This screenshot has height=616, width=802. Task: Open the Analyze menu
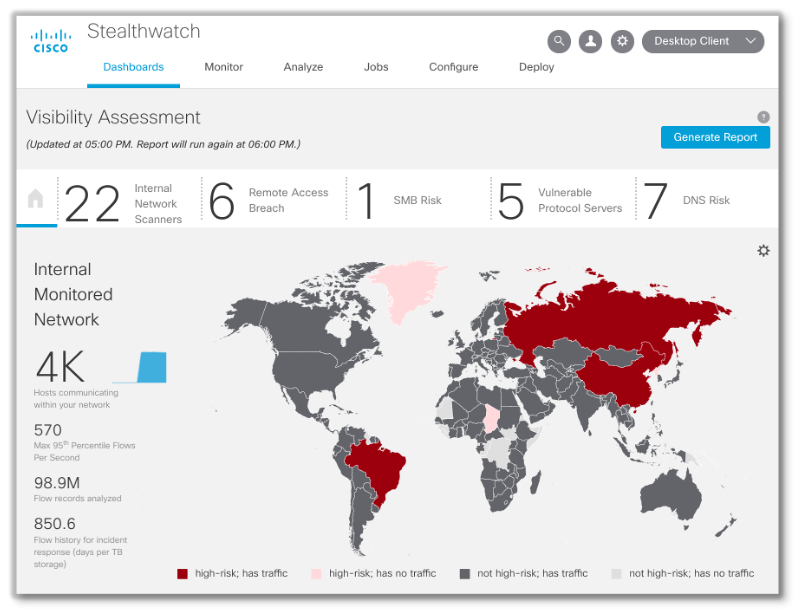click(303, 67)
